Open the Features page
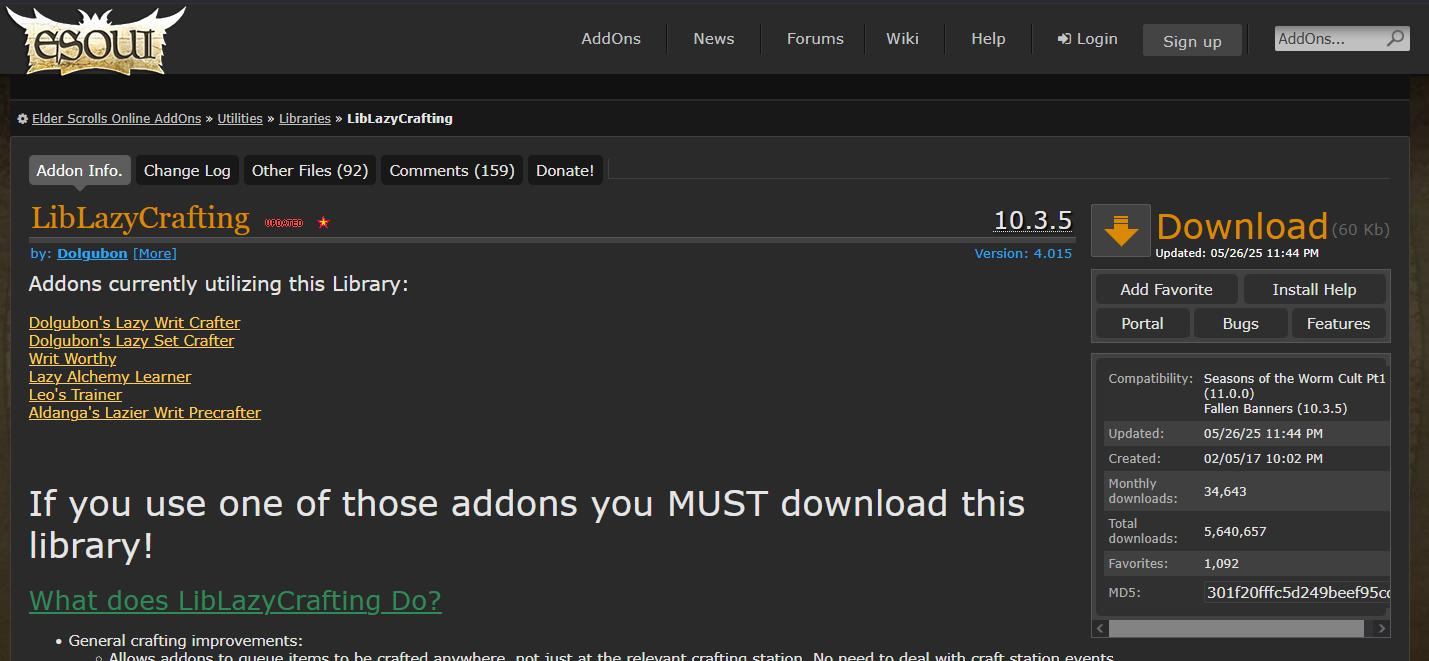Image resolution: width=1429 pixels, height=661 pixels. point(1338,324)
